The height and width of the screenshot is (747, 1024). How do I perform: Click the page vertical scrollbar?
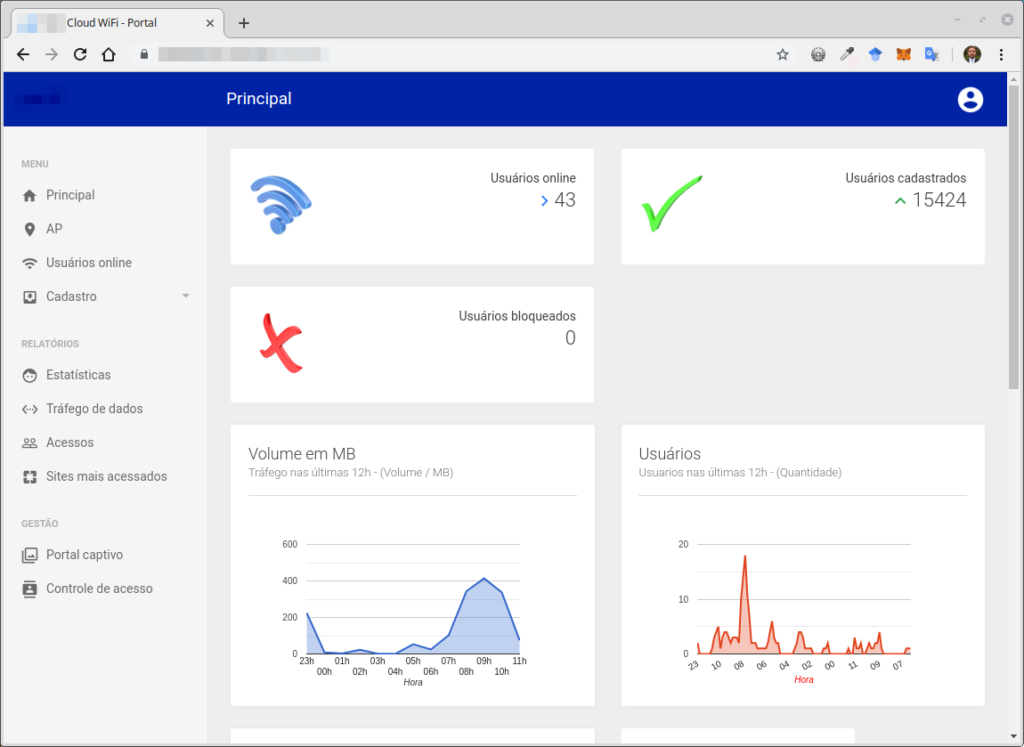1013,250
